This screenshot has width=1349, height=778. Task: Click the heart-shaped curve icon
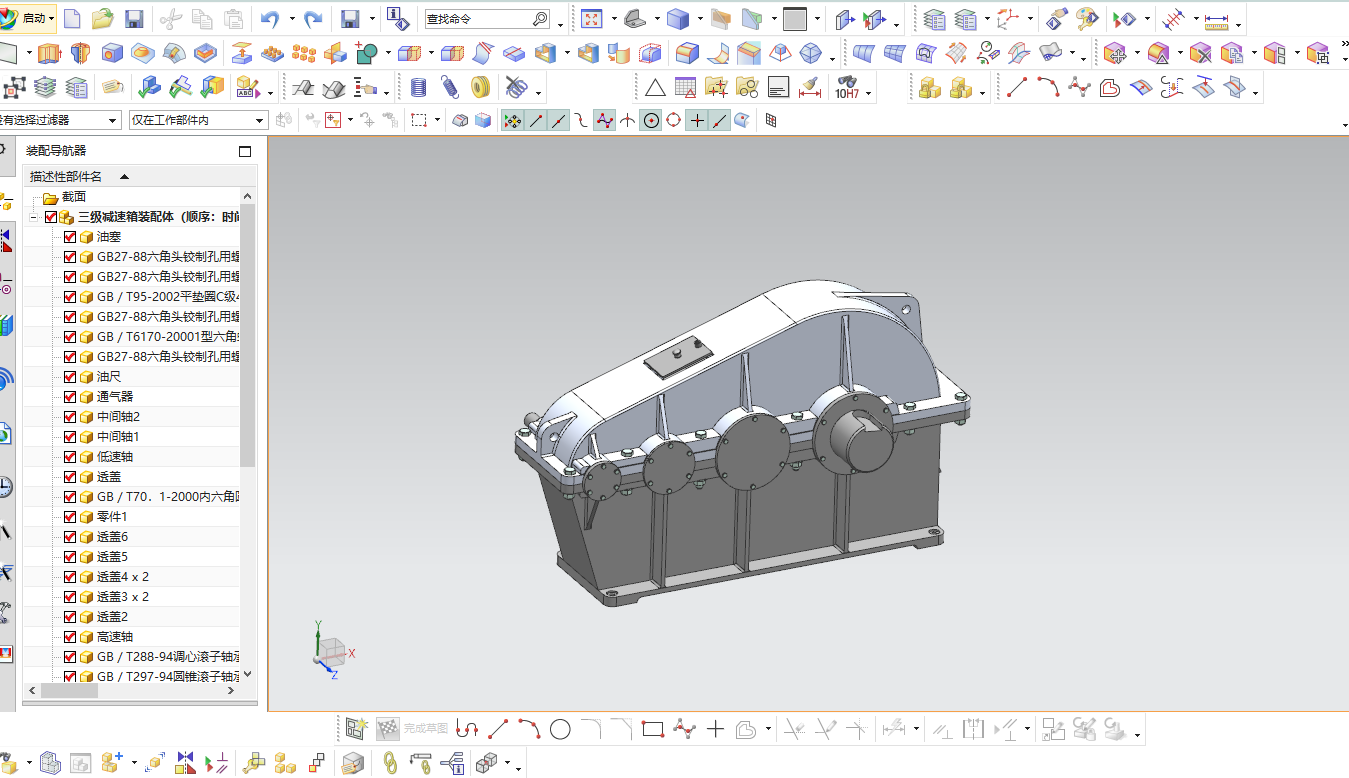click(x=1109, y=88)
